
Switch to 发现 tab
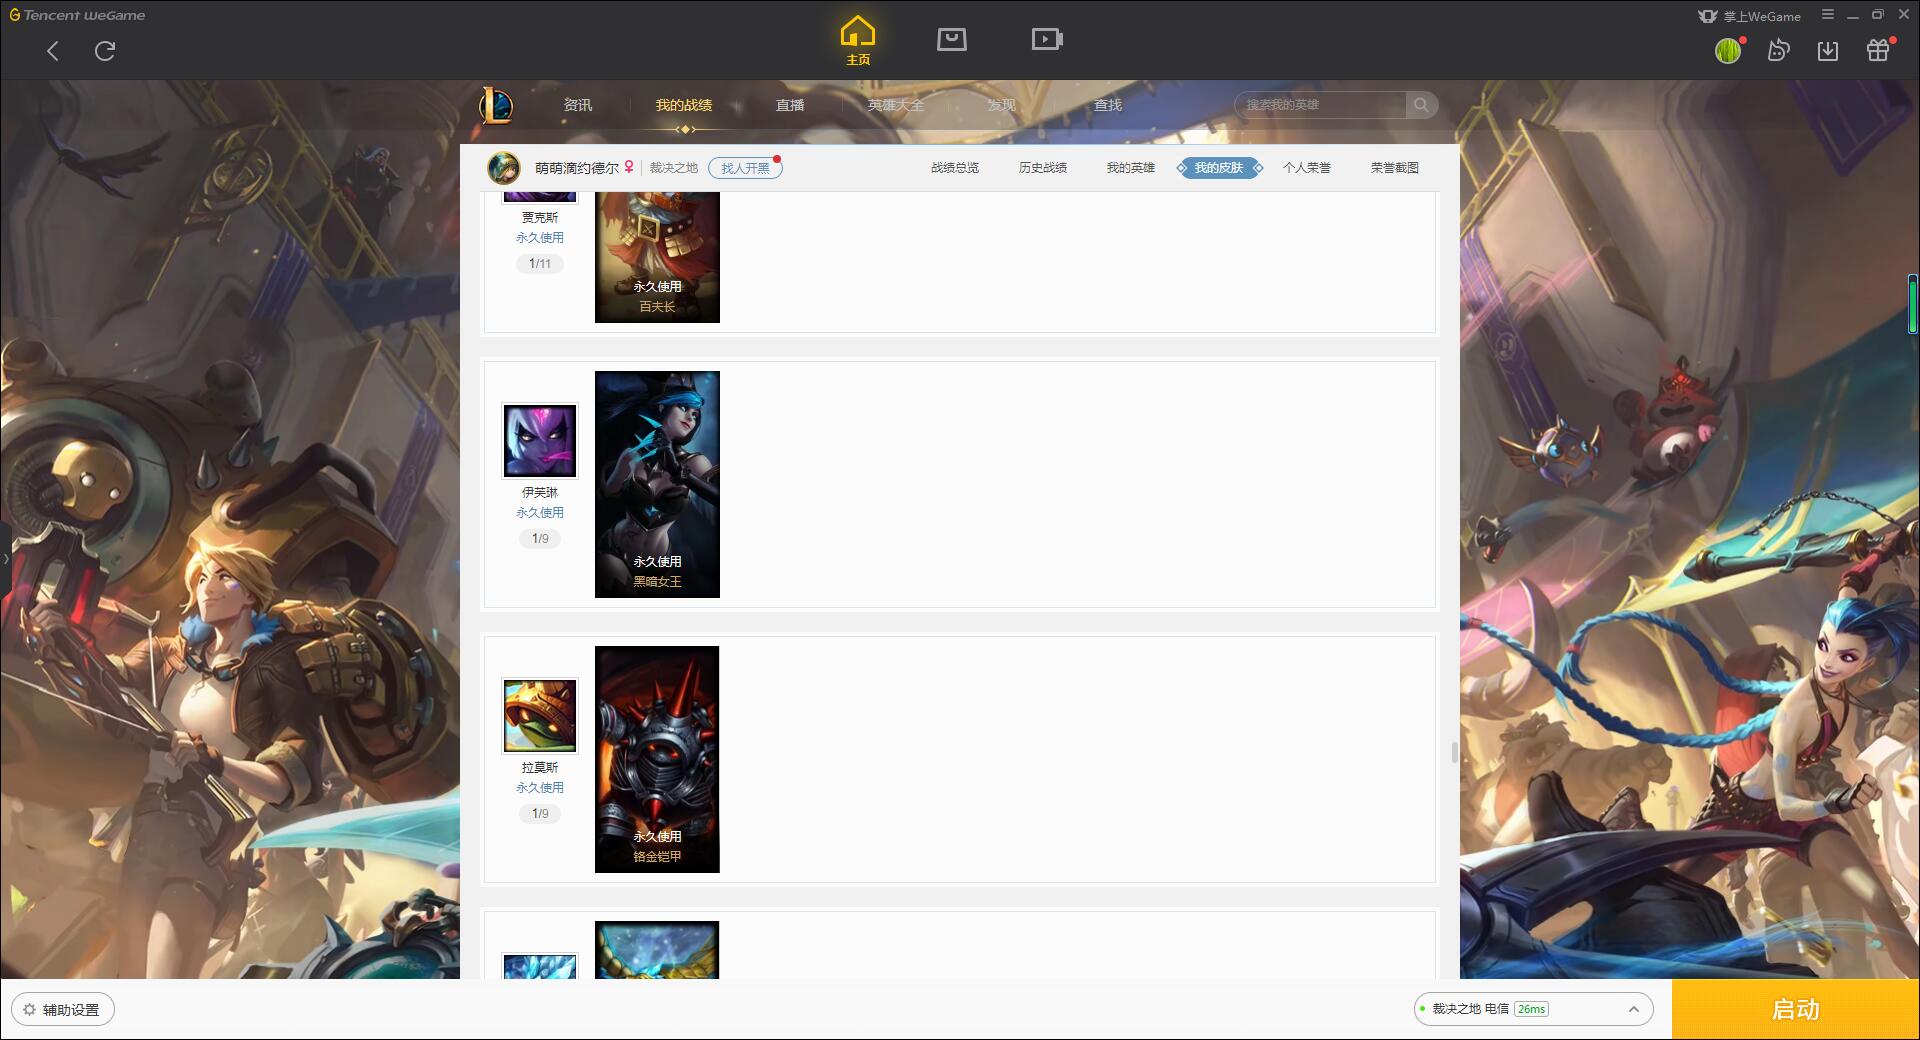pyautogui.click(x=1002, y=105)
